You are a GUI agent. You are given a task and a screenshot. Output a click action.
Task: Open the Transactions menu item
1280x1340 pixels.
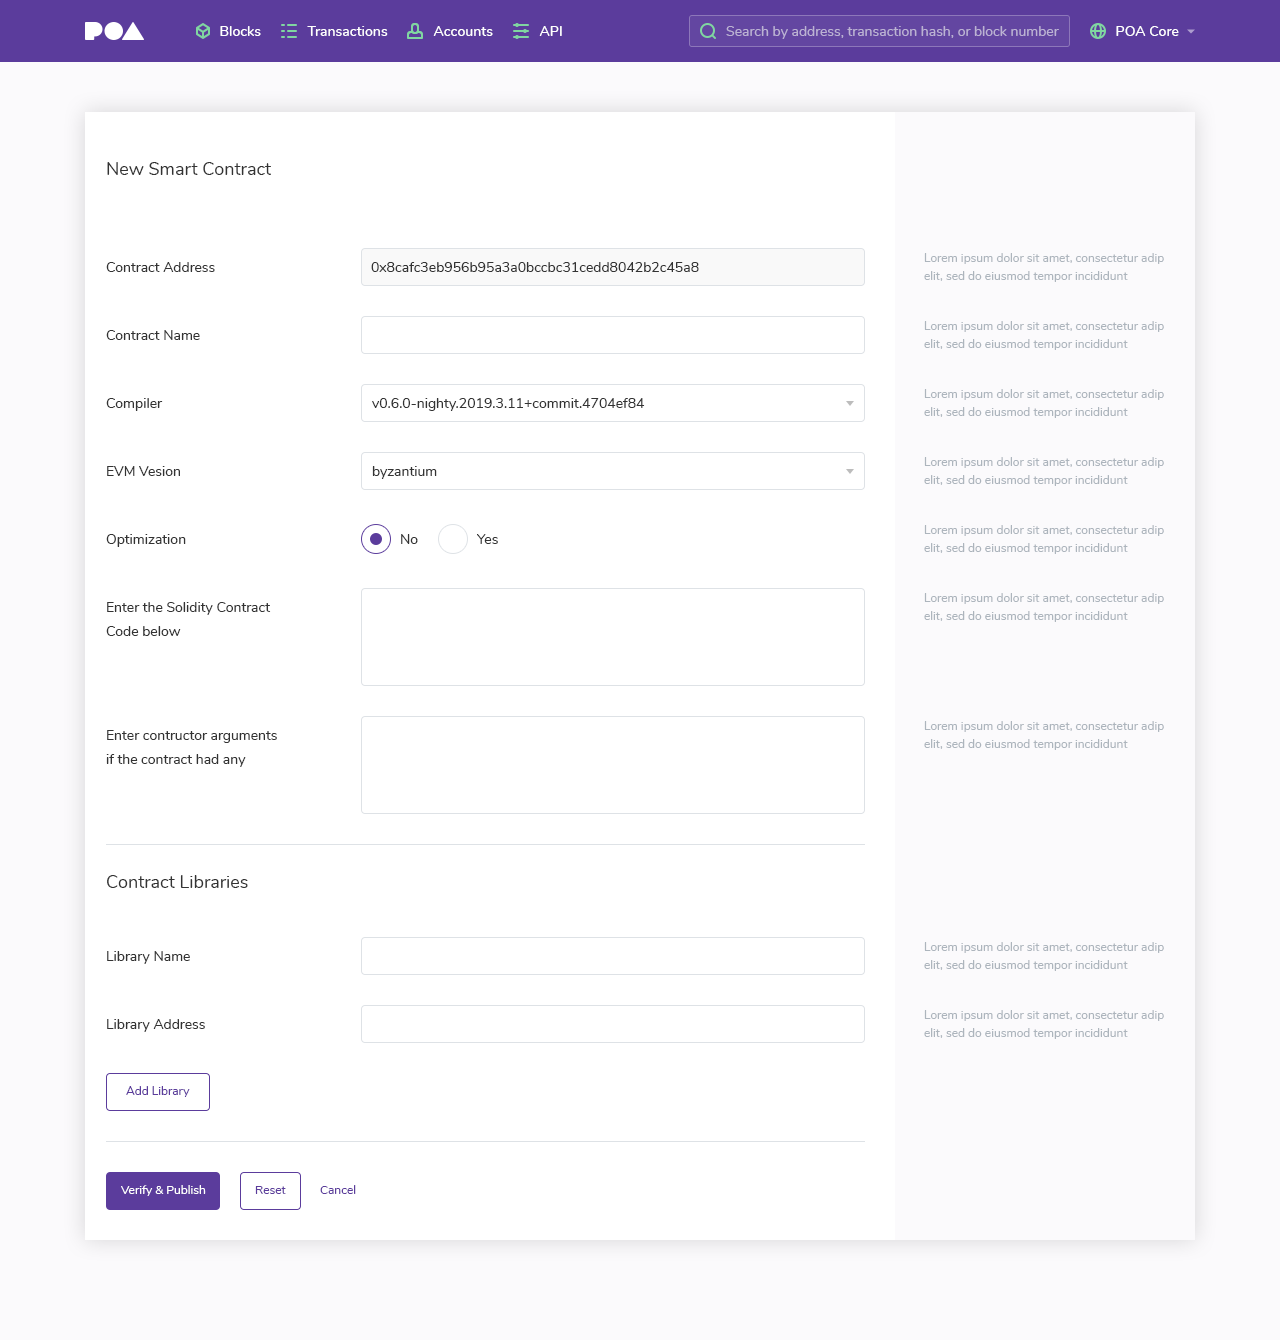click(x=334, y=31)
